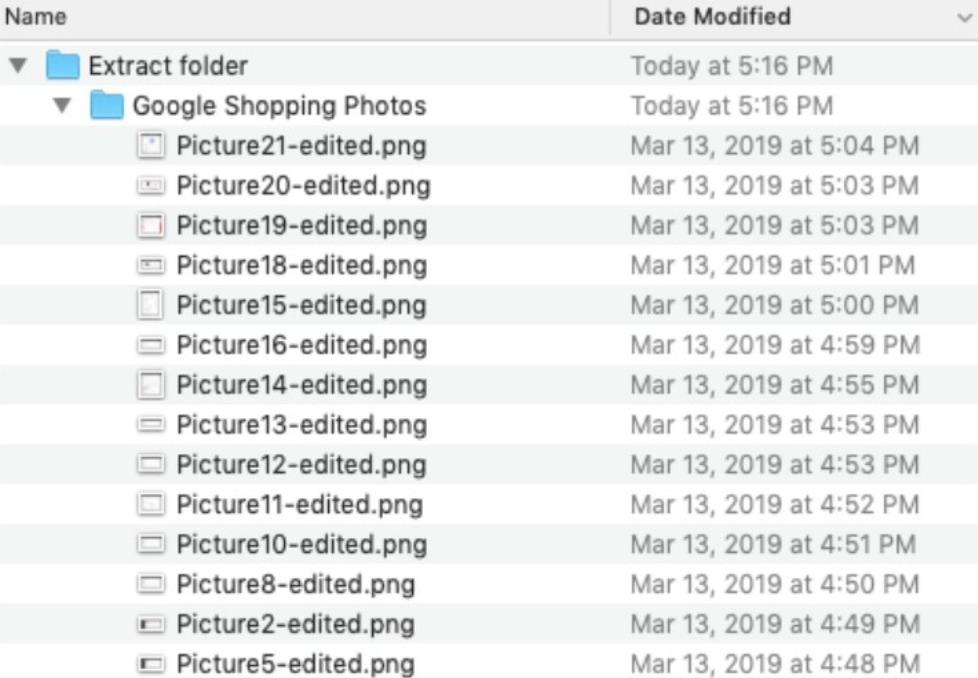Click the Picture2-edited.png file icon

pyautogui.click(x=150, y=625)
